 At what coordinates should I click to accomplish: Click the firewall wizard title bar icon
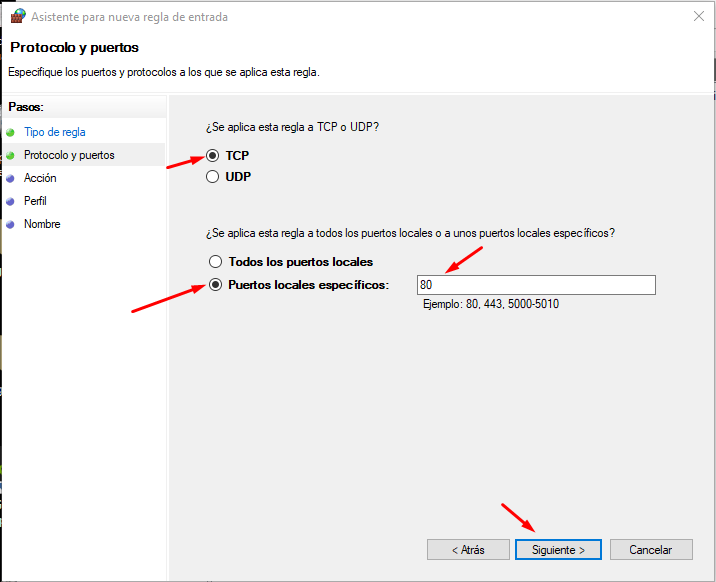pyautogui.click(x=17, y=16)
